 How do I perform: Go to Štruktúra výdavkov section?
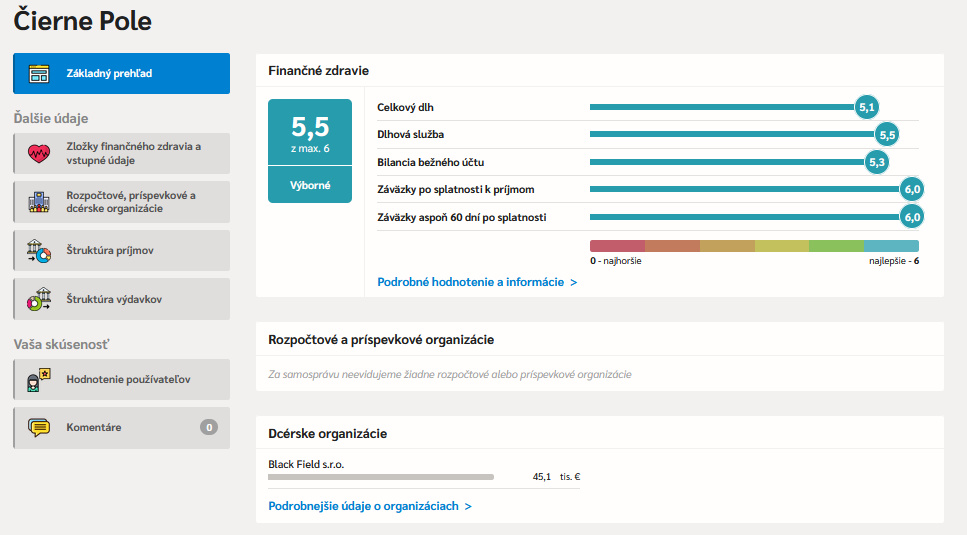click(113, 299)
